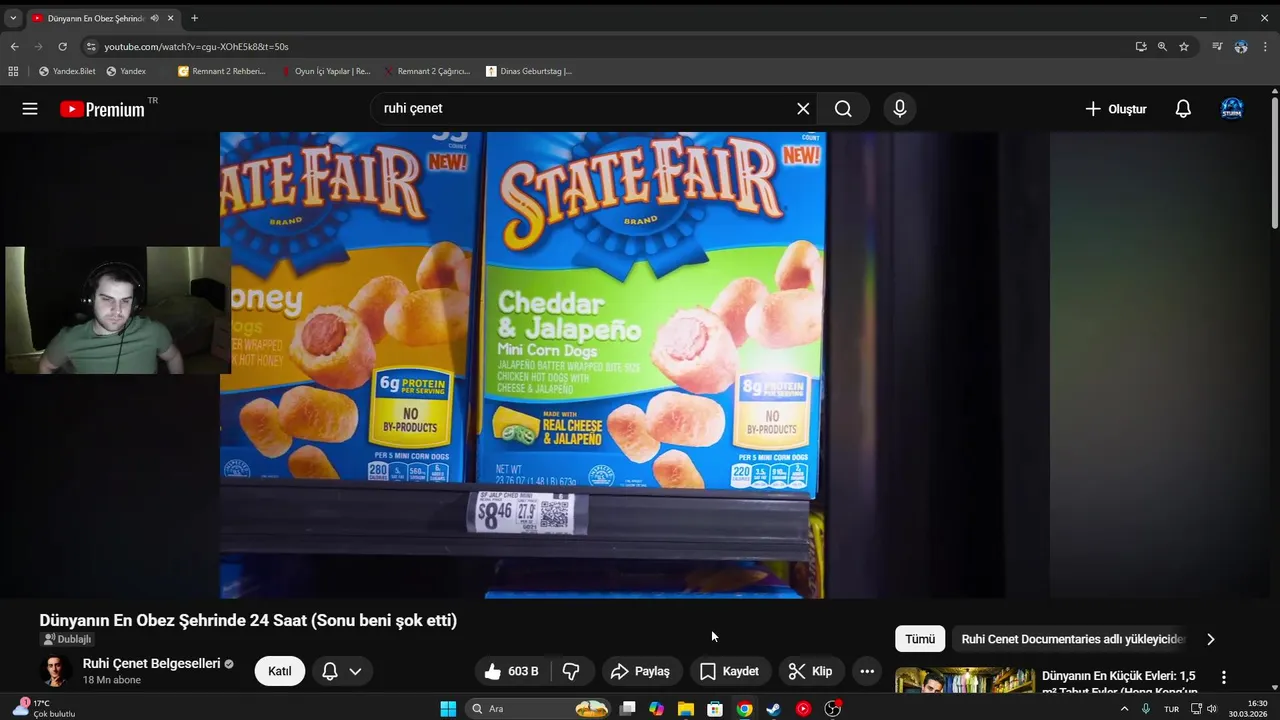Start voice search with the microphone

[900, 109]
